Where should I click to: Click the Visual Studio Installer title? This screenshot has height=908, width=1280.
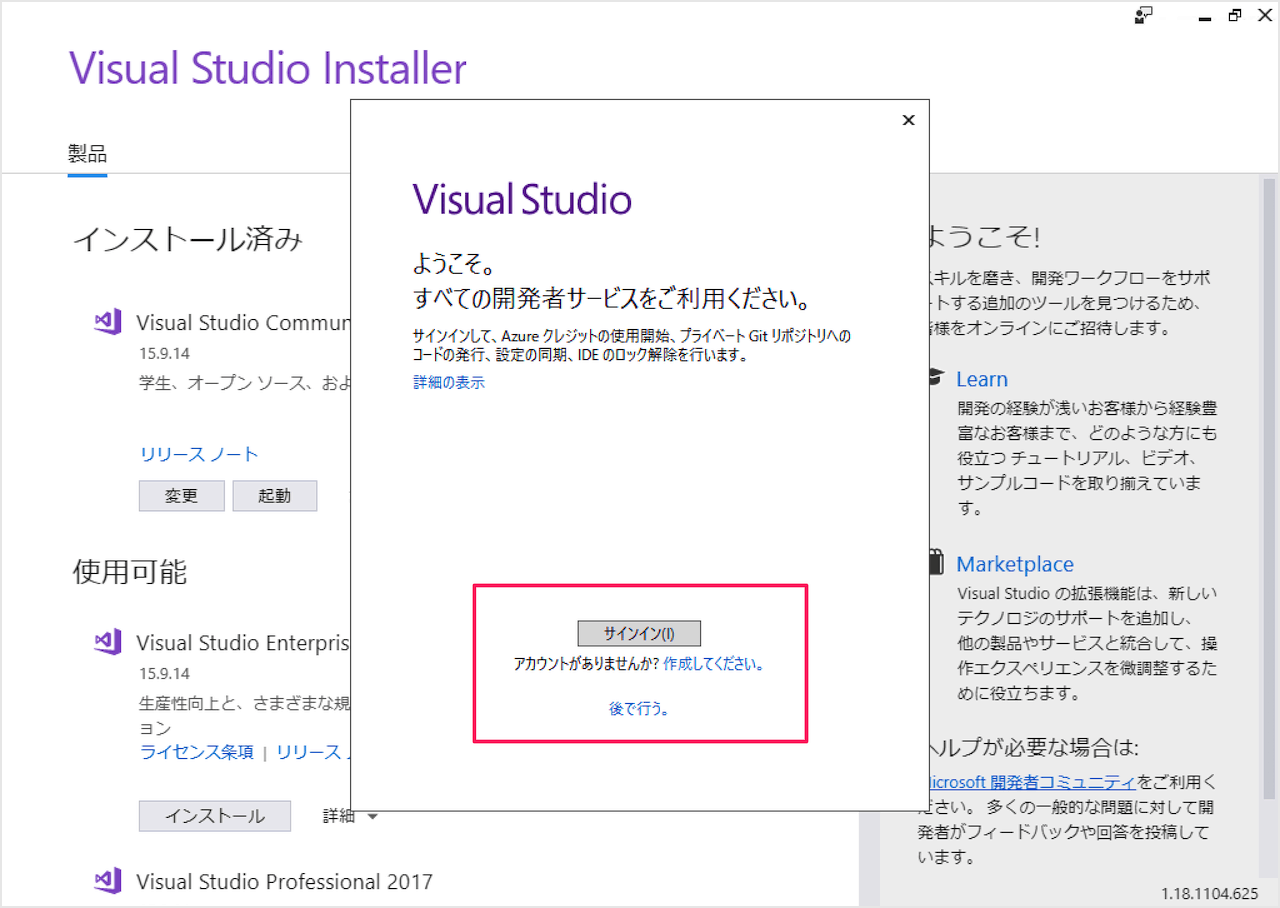(x=268, y=68)
